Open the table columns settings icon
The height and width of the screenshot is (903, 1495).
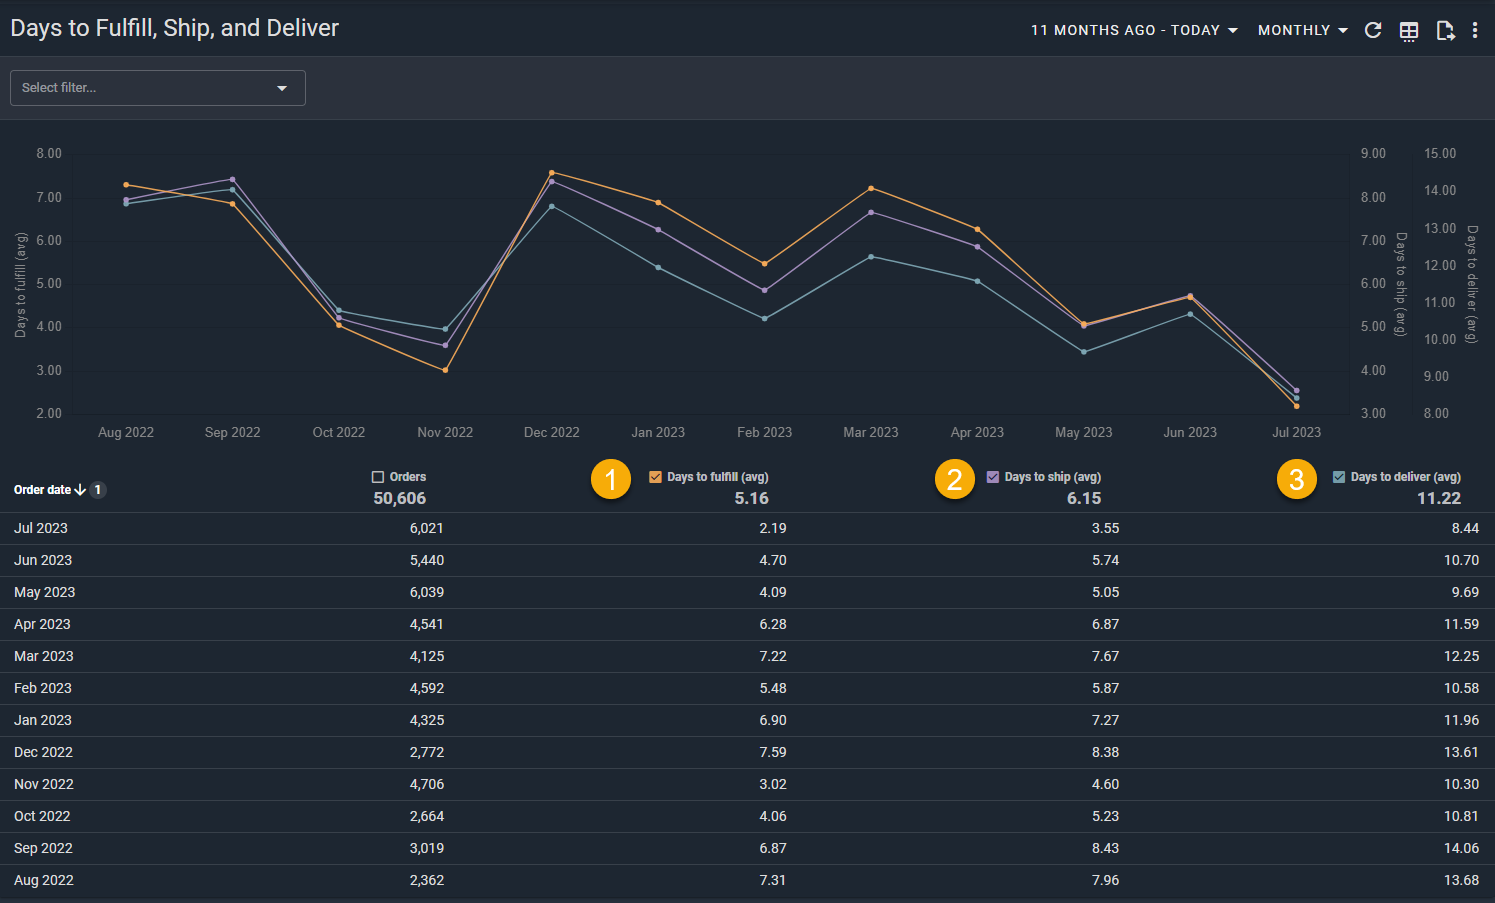pos(1409,30)
